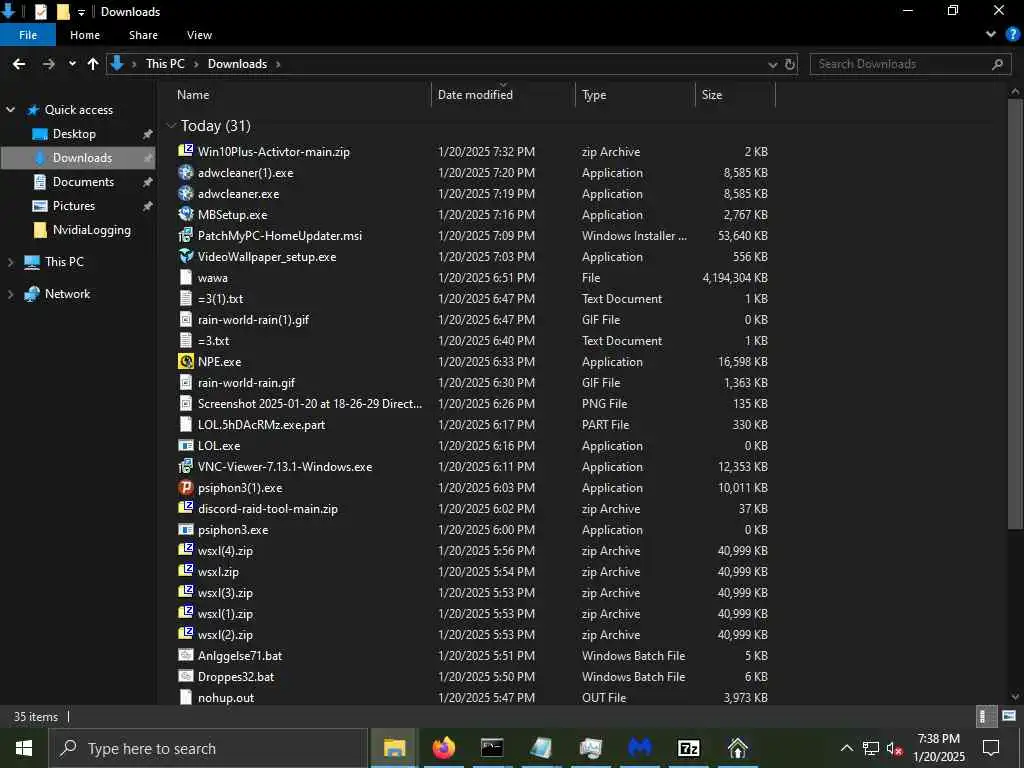Click the Search Downloads field
This screenshot has height=768, width=1024.
909,64
